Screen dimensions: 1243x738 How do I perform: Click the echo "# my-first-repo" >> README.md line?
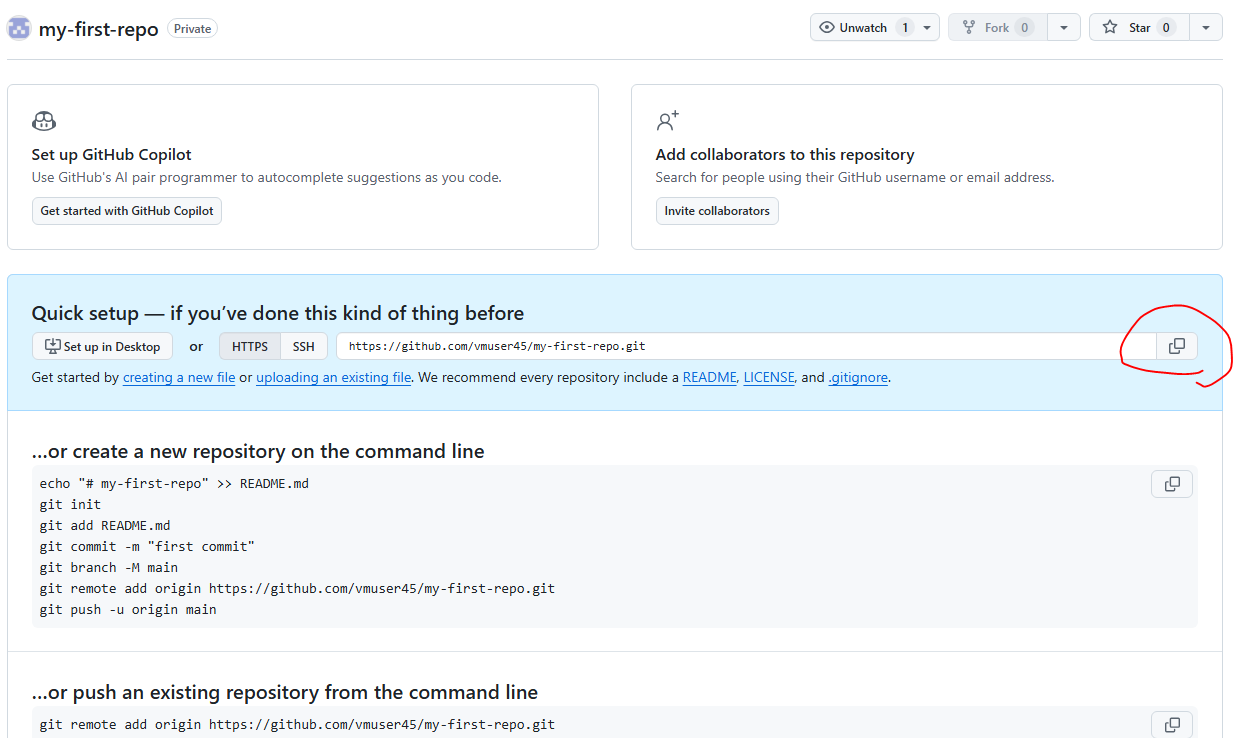coord(174,483)
